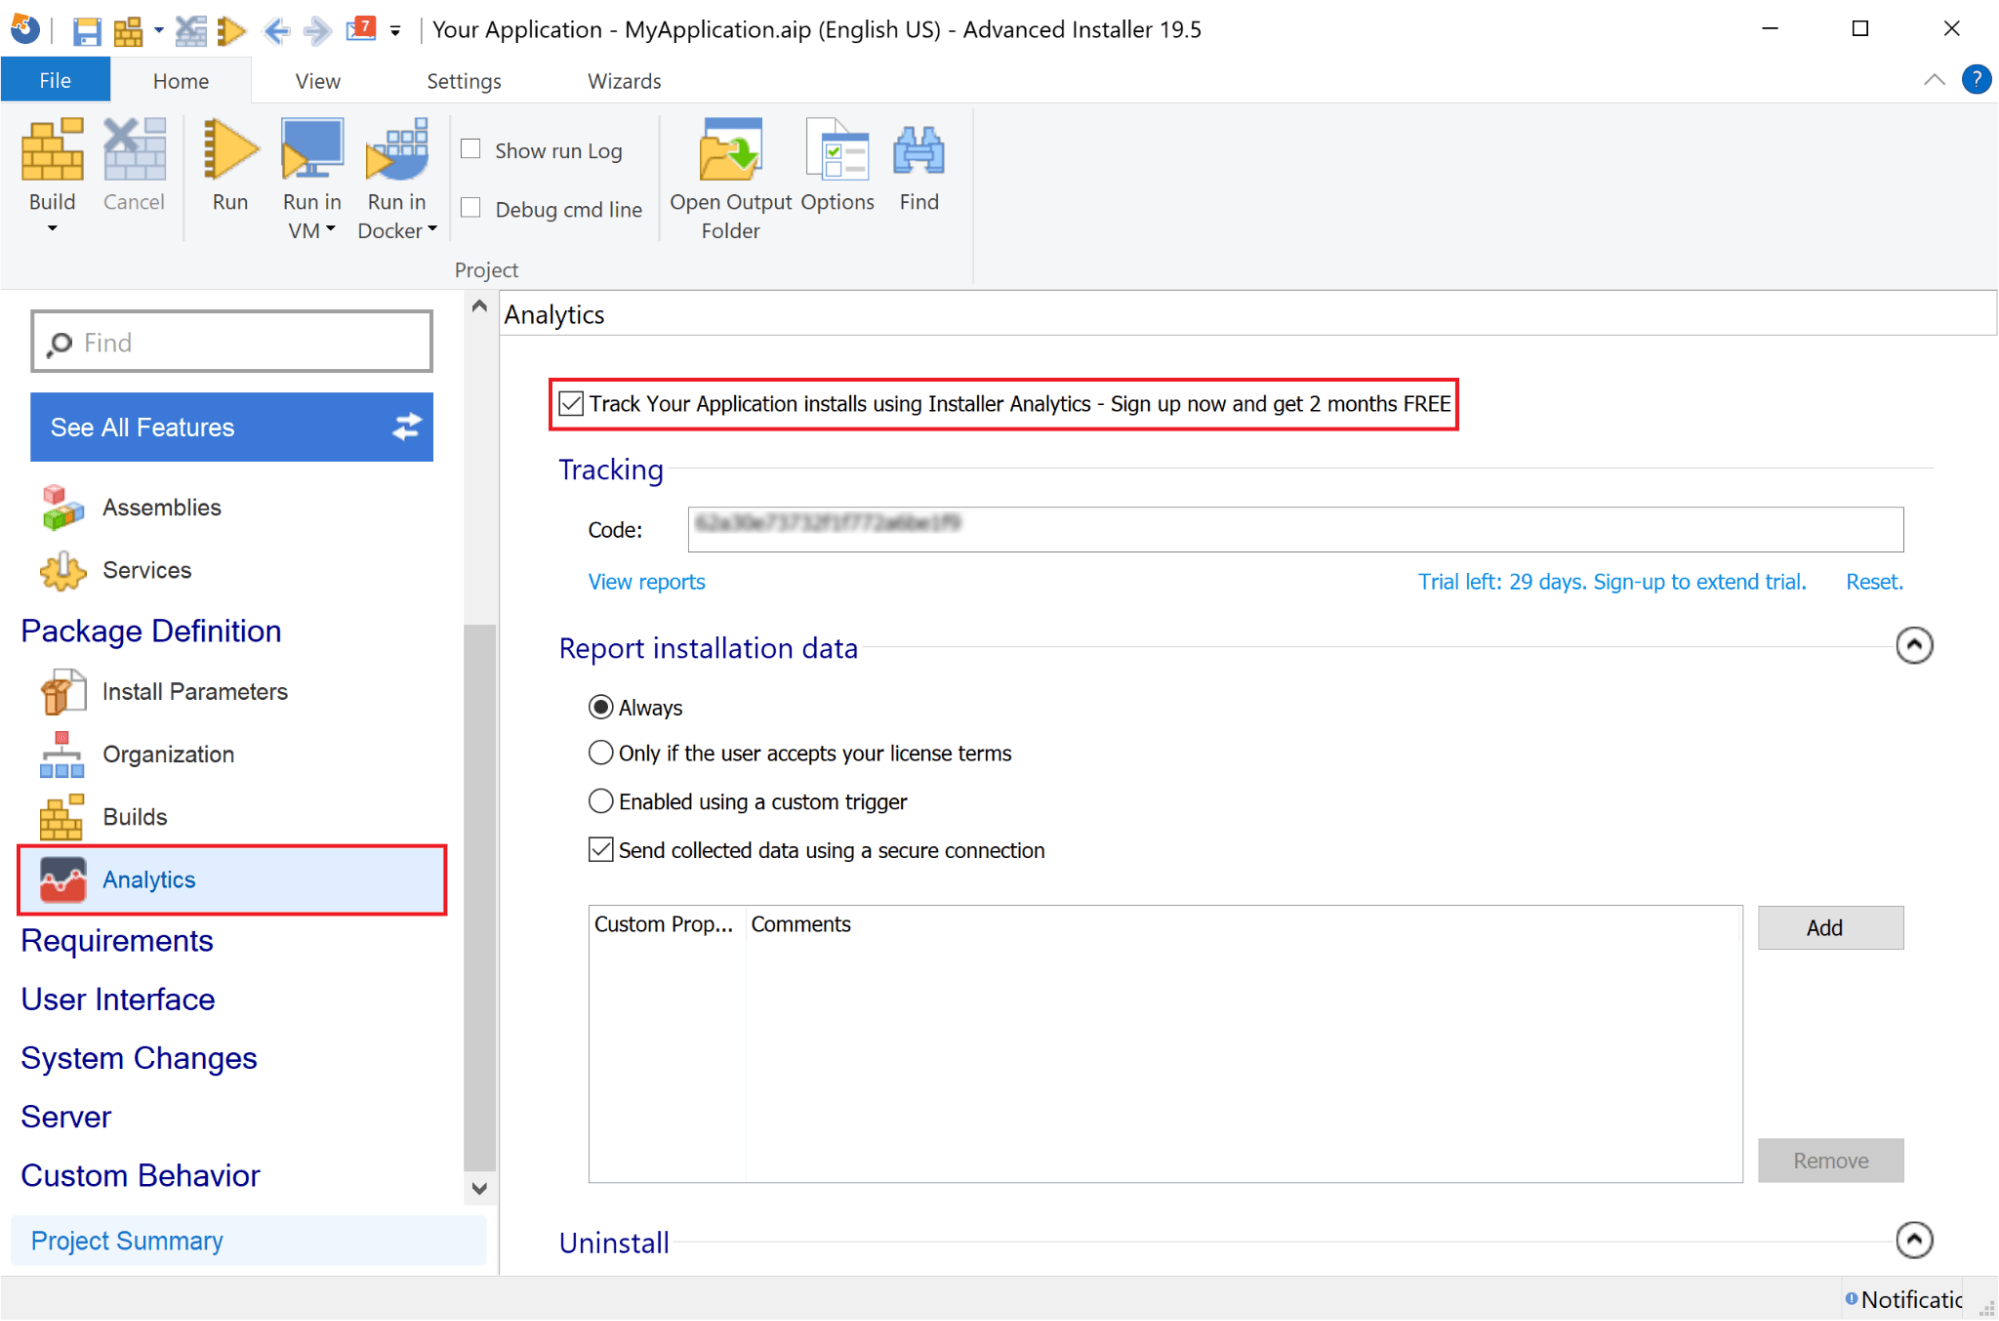Toggle the Debug cmd line checkbox
Image resolution: width=1999 pixels, height=1321 pixels.
click(471, 207)
